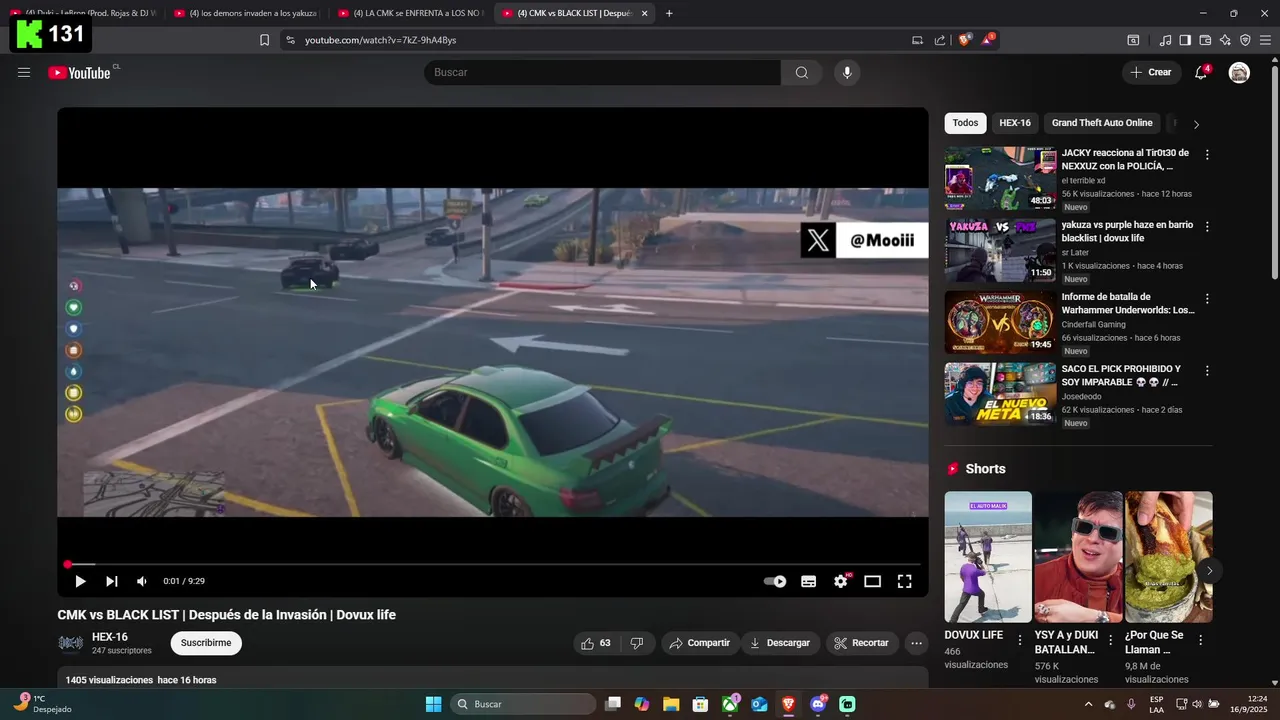Open options for yakuza vs purple haze video
Viewport: 1280px width, 720px height.
click(x=1207, y=227)
